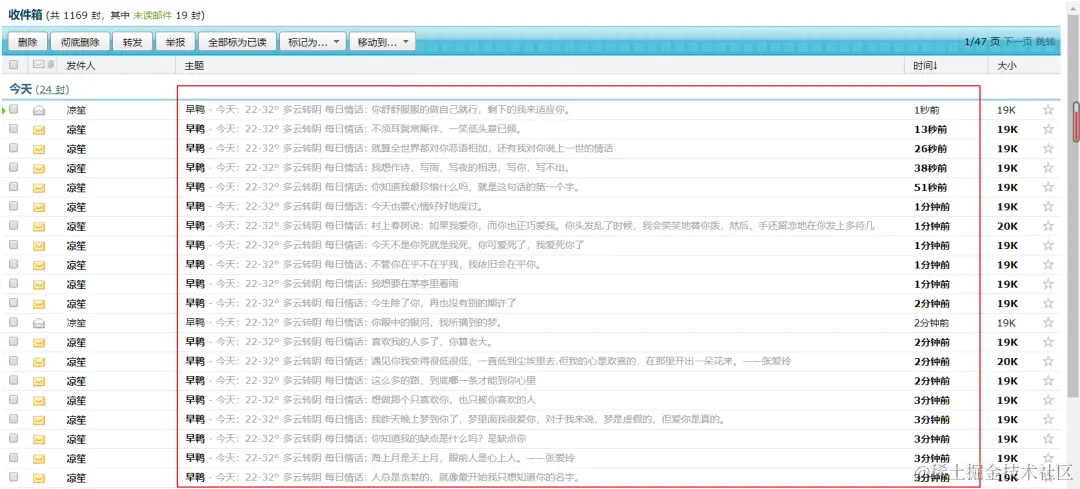Open the email 你知道我最珍惜什么吗

[382, 187]
